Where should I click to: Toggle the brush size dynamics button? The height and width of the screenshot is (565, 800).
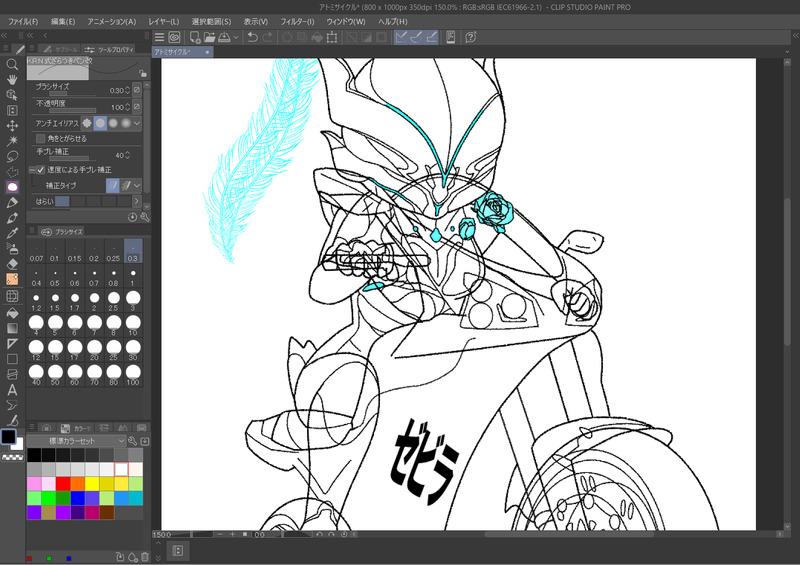point(137,90)
